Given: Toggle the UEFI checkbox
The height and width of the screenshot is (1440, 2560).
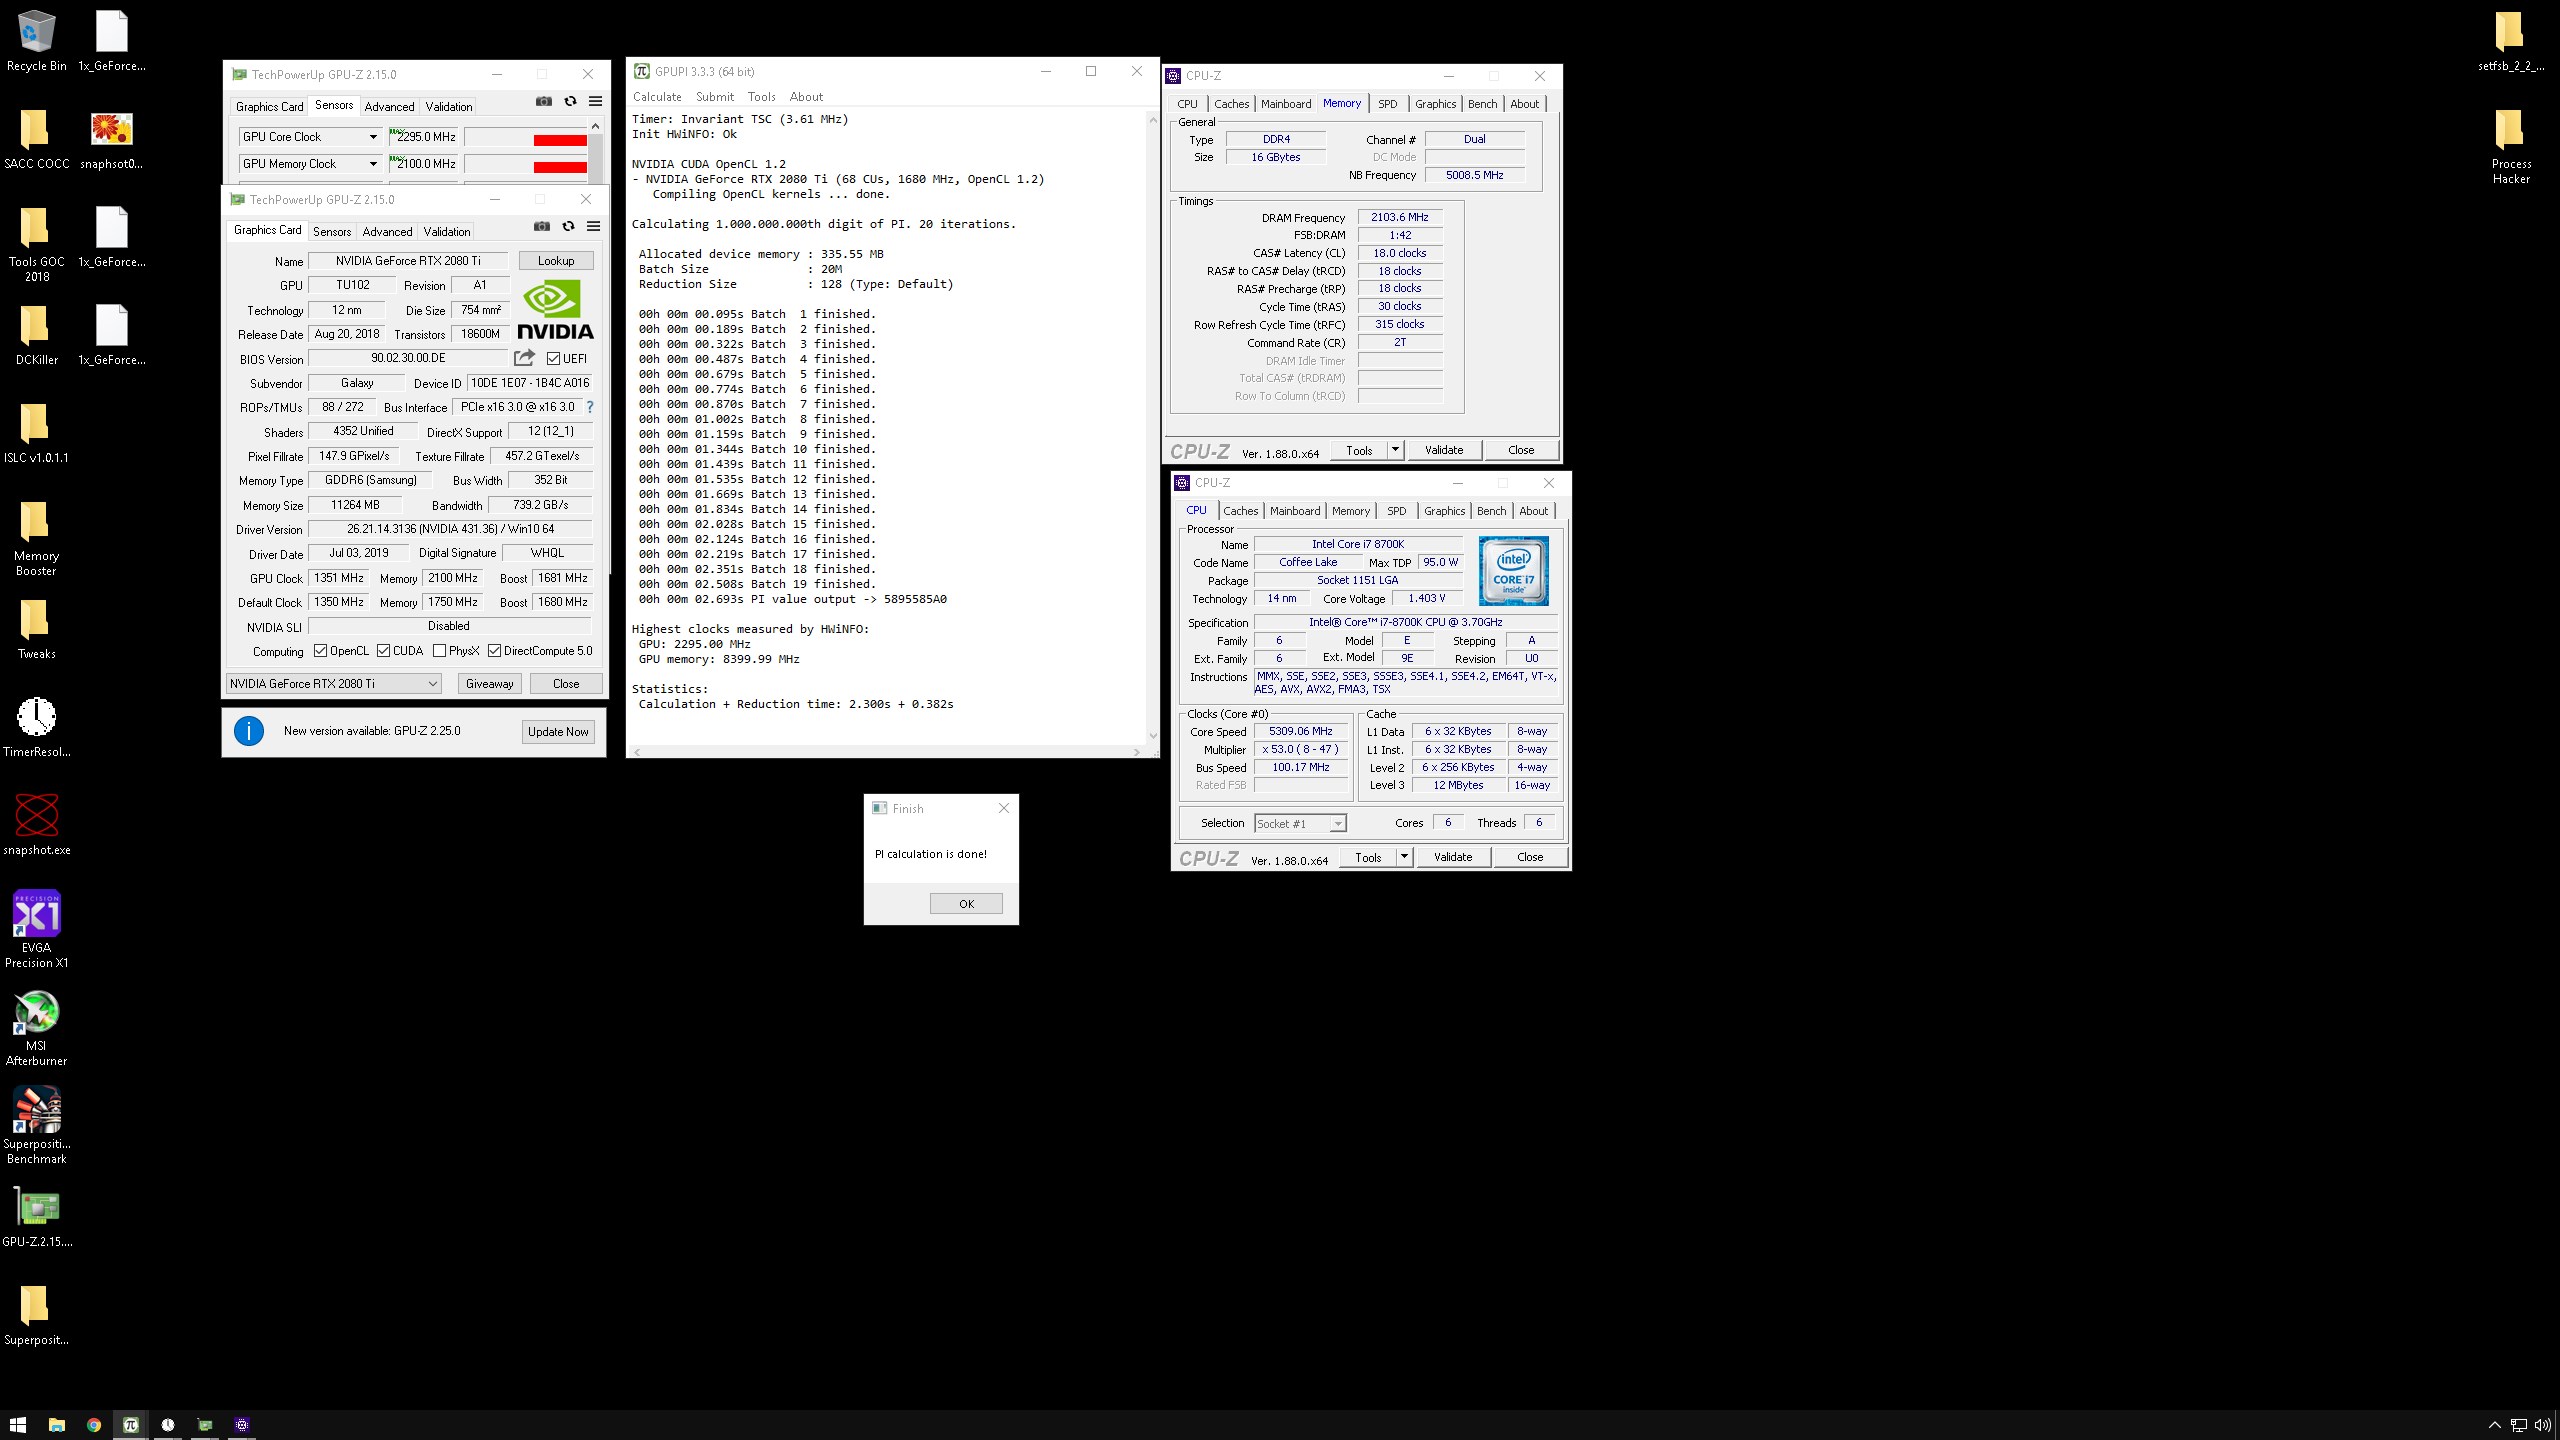Looking at the screenshot, I should tap(553, 358).
